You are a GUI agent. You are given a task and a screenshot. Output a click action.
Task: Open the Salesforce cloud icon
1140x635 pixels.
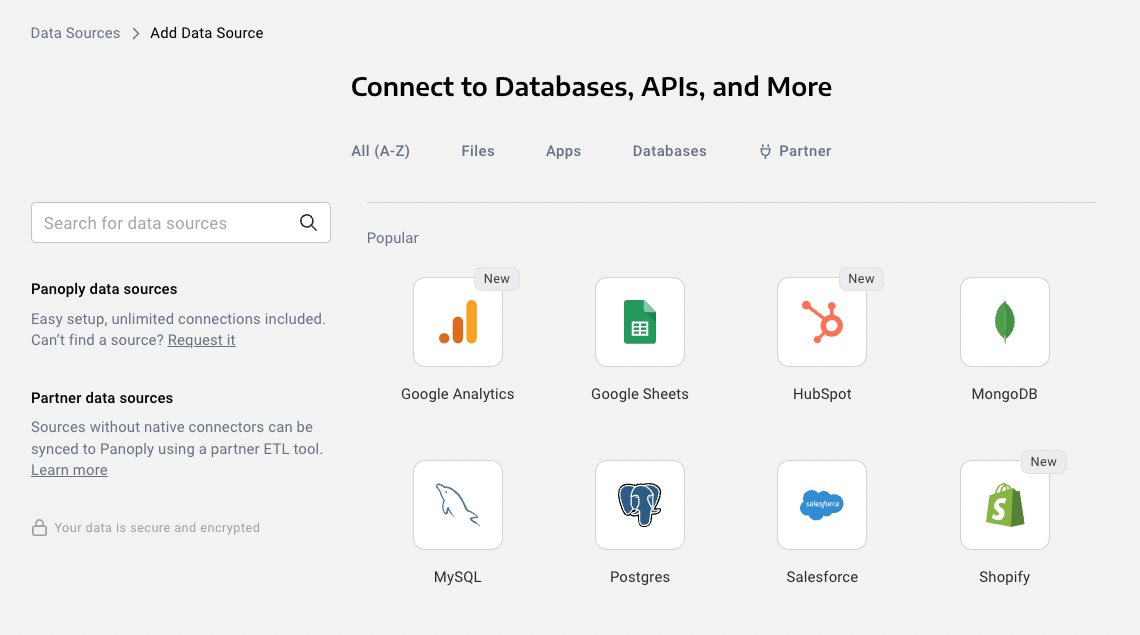822,505
